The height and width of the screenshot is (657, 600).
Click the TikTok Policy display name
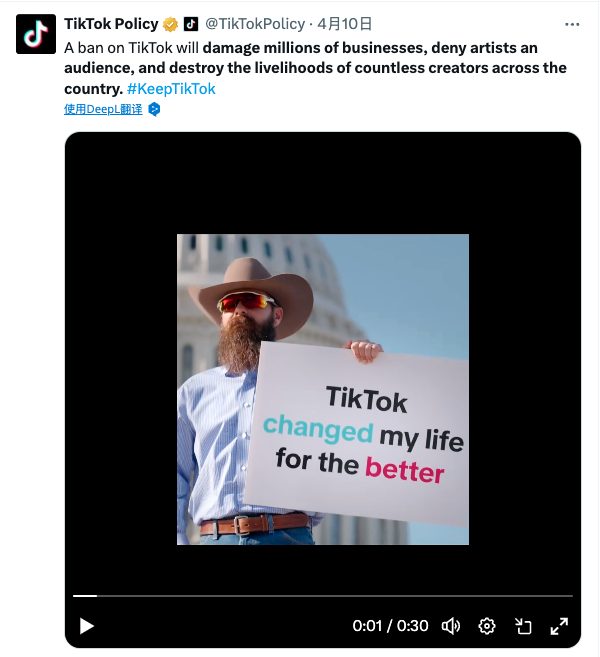click(111, 24)
